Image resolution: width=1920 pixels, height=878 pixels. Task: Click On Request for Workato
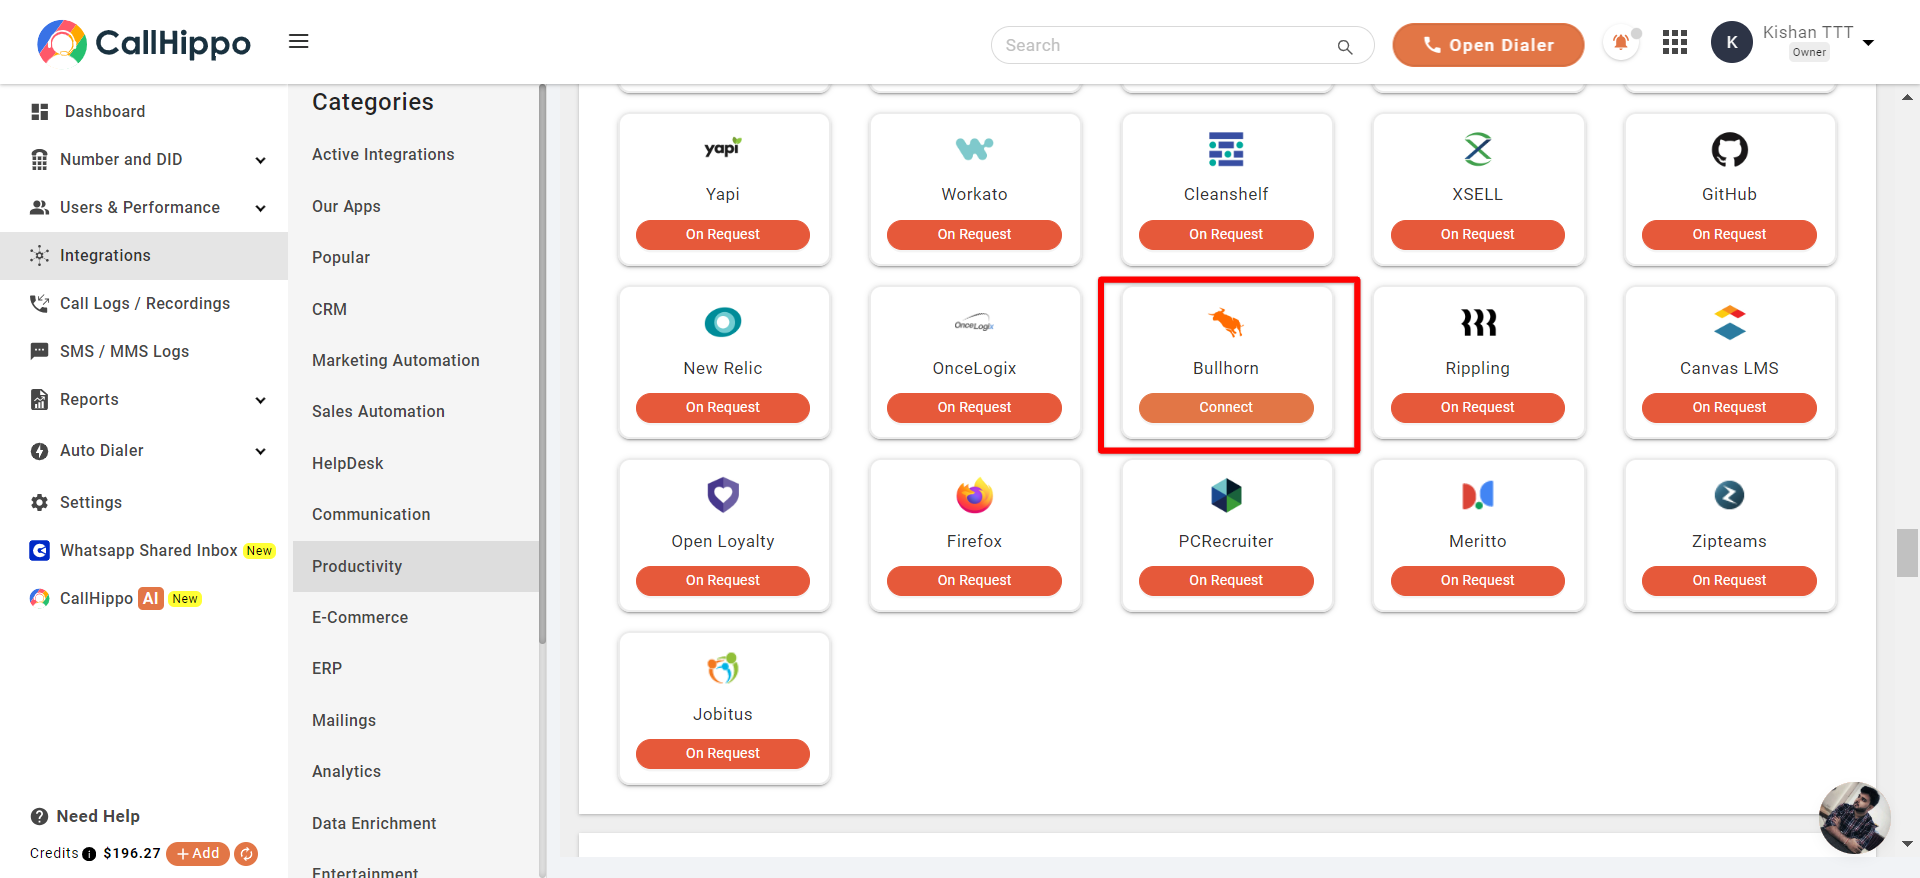974,235
